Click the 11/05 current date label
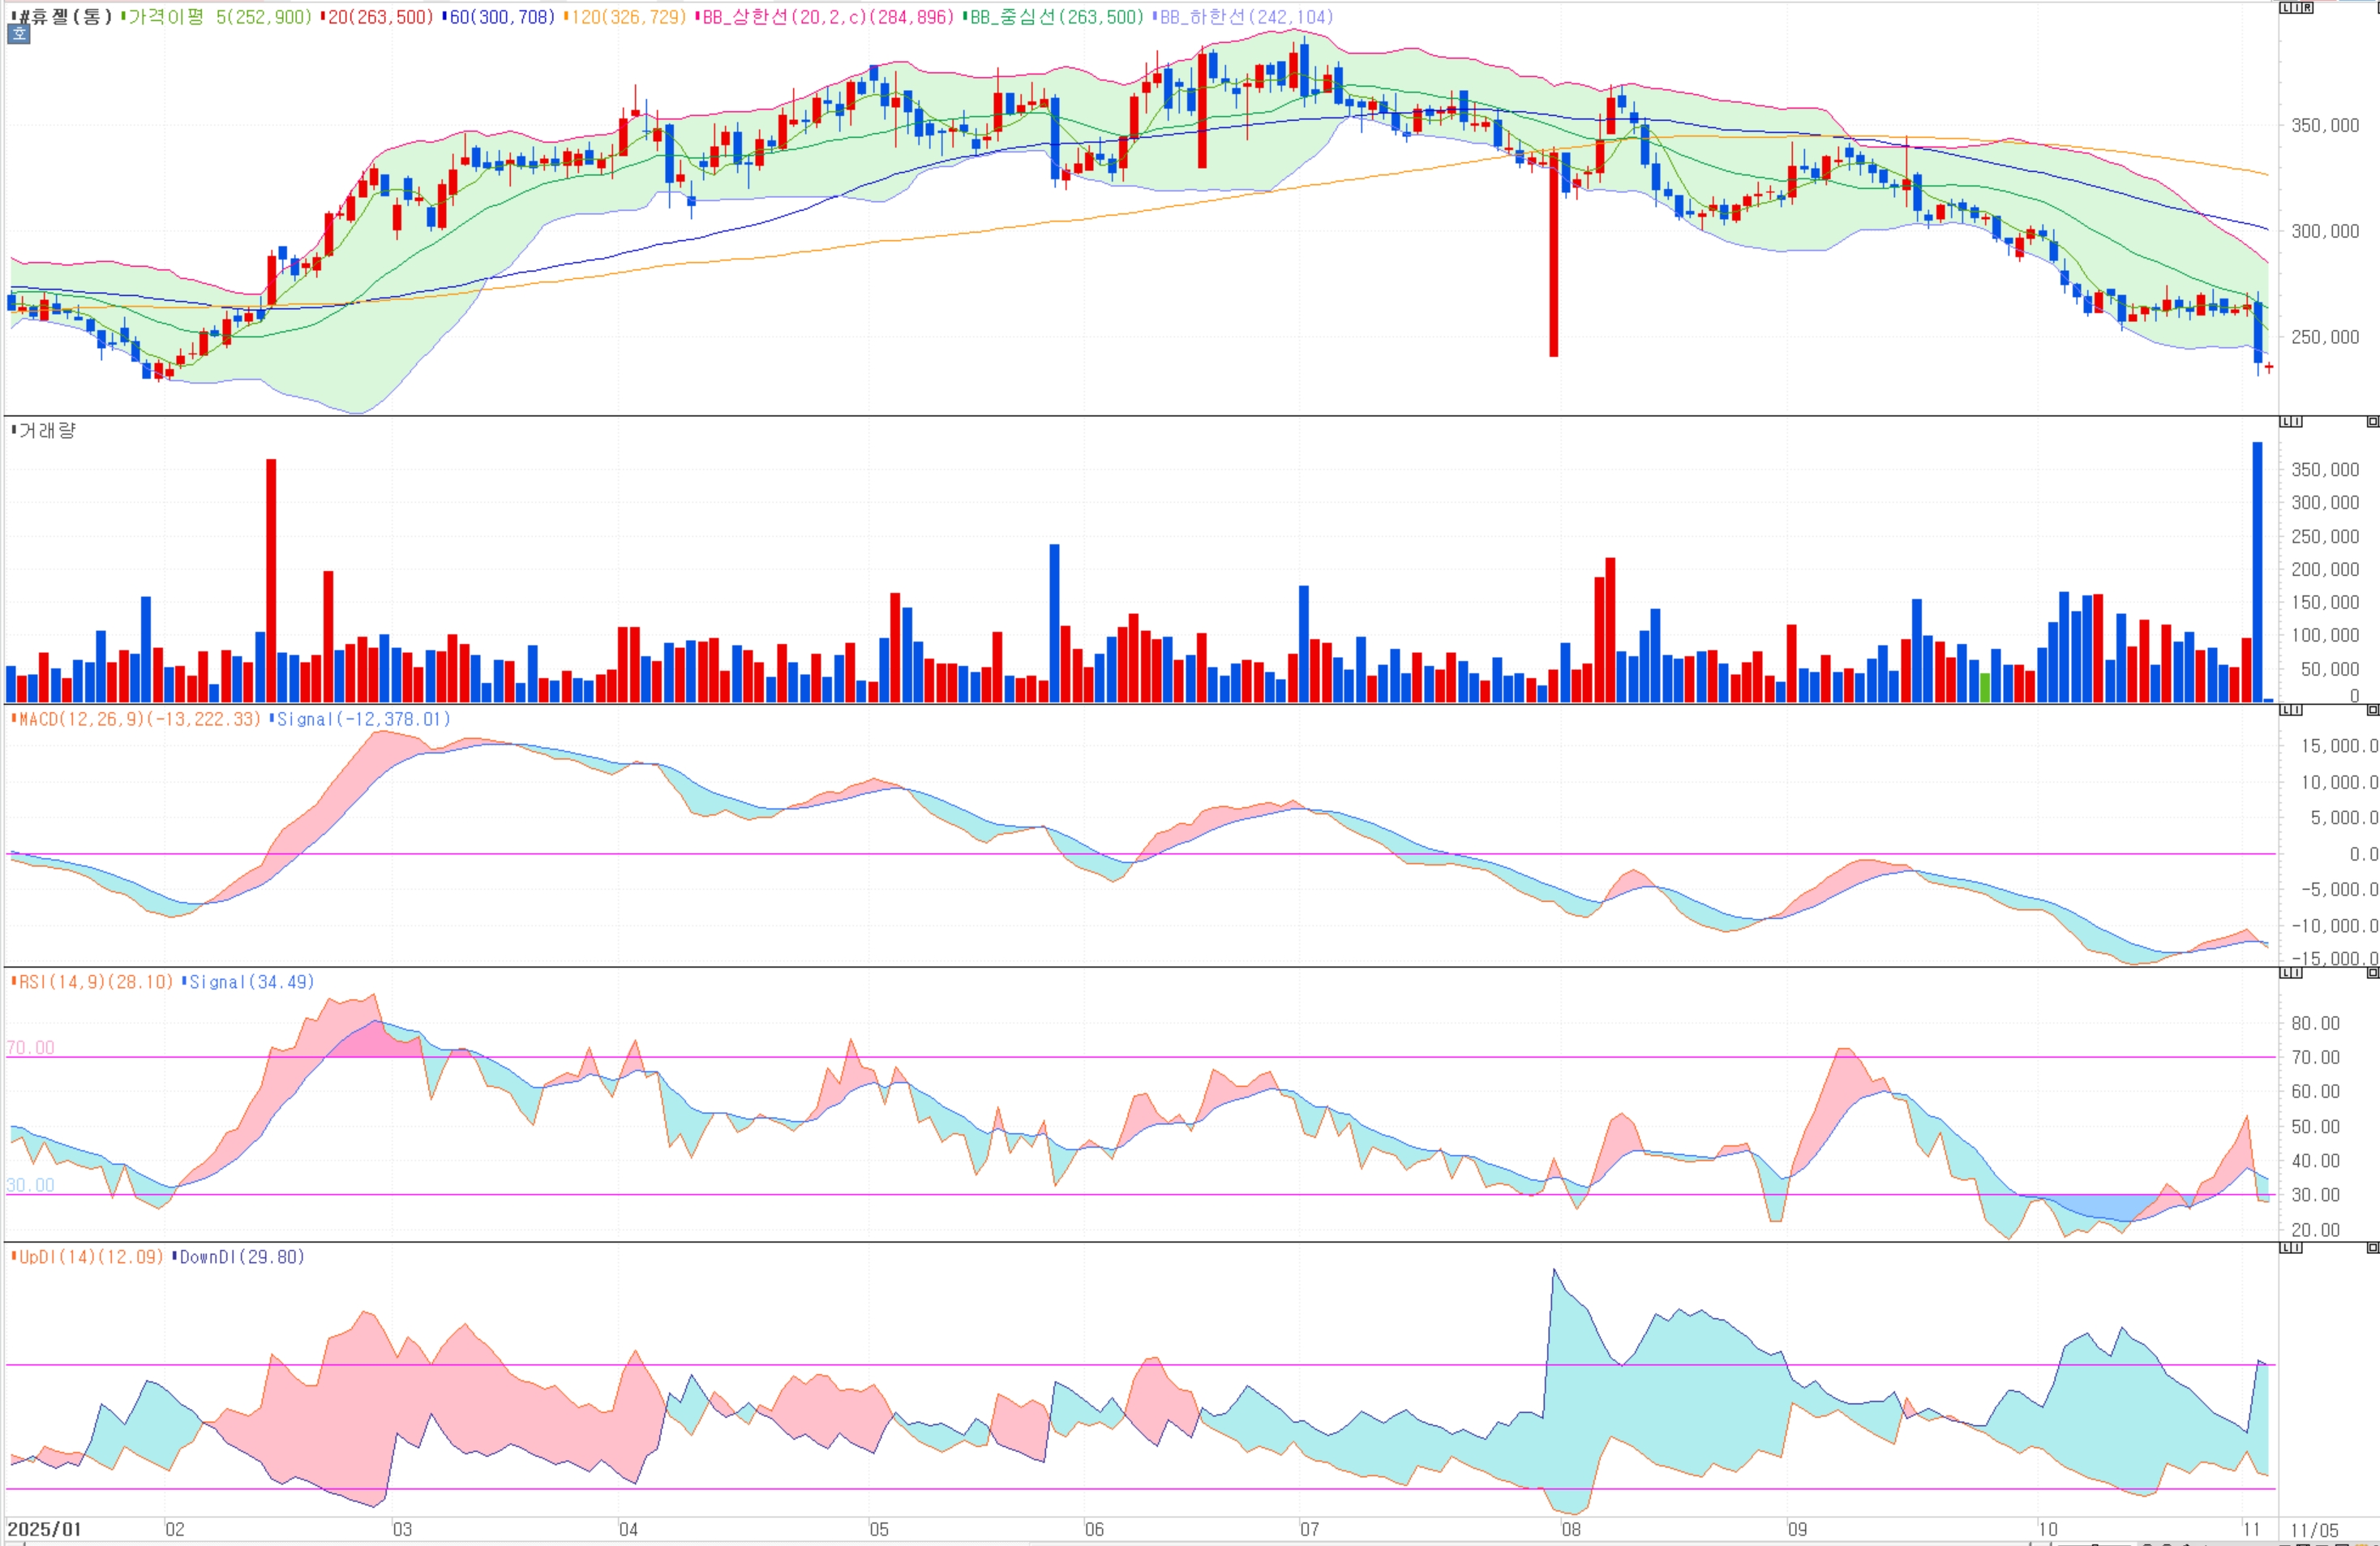Image resolution: width=2380 pixels, height=1546 pixels. pos(2314,1531)
